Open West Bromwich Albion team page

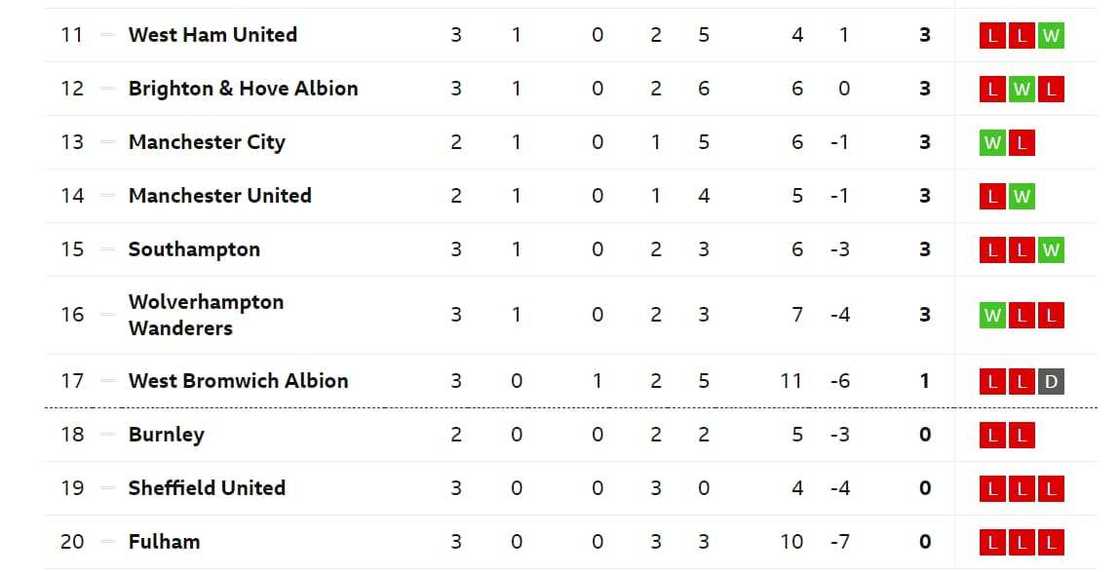(238, 381)
